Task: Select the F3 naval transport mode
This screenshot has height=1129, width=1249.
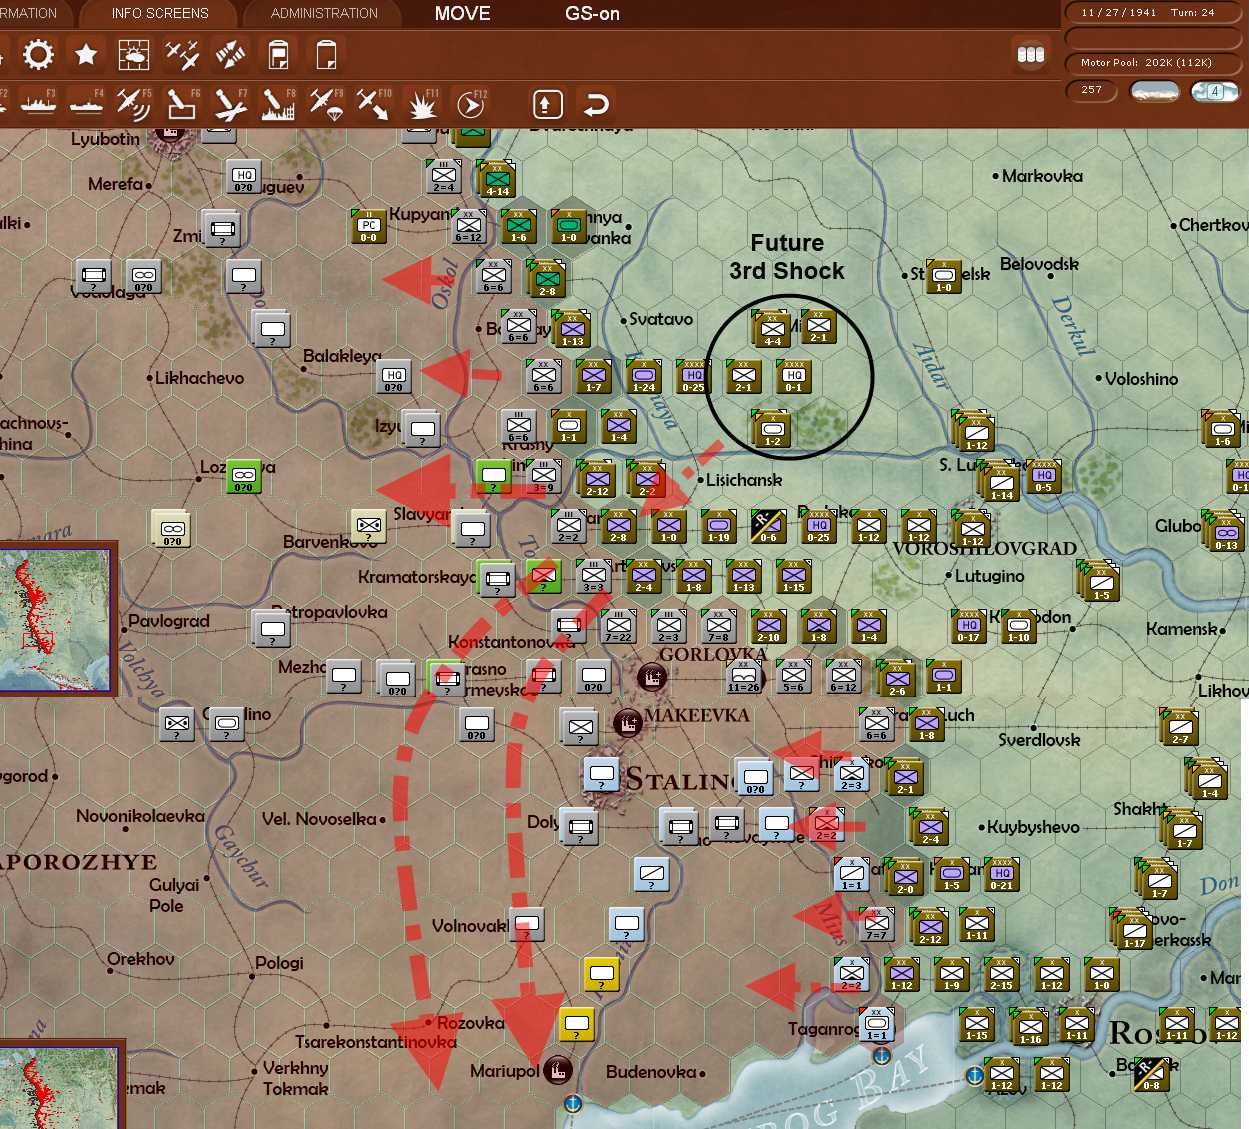Action: pos(38,103)
